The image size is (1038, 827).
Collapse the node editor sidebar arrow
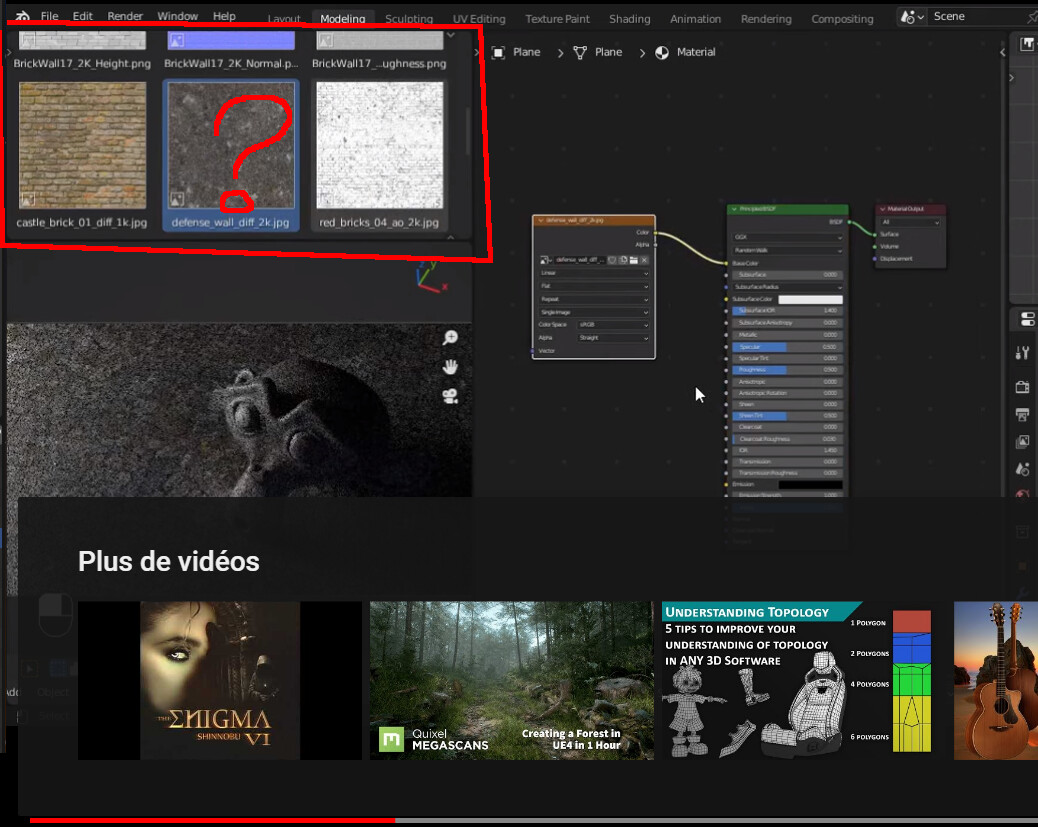pyautogui.click(x=1002, y=52)
